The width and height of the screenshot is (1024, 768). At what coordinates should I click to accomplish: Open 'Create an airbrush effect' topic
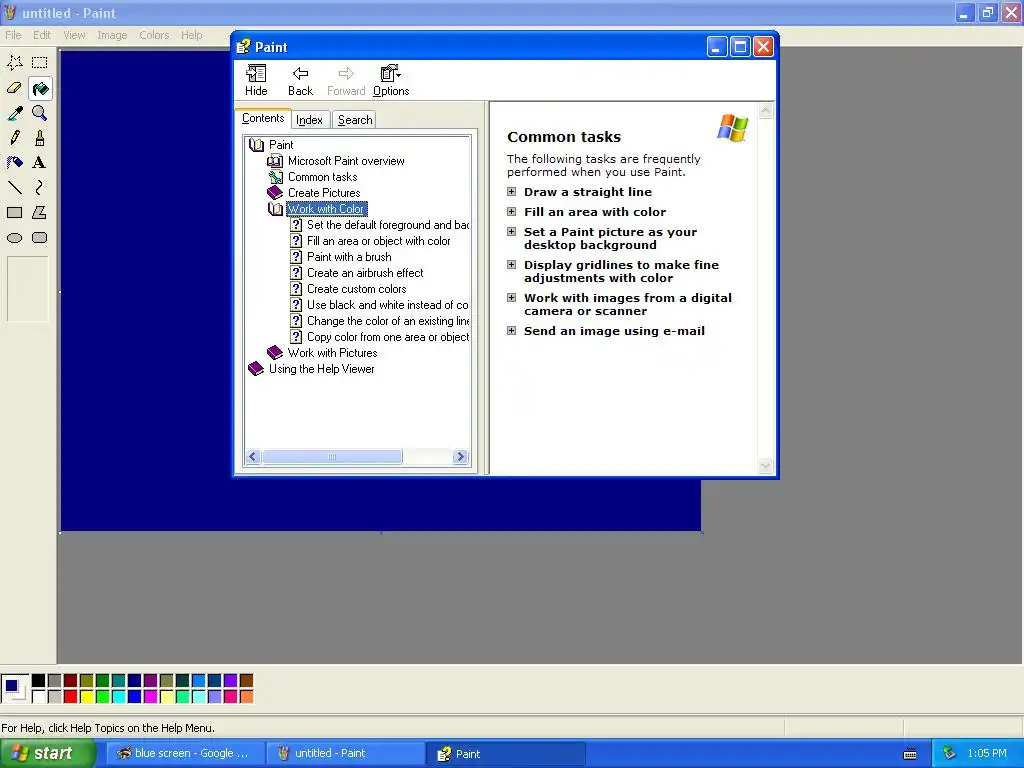point(365,273)
